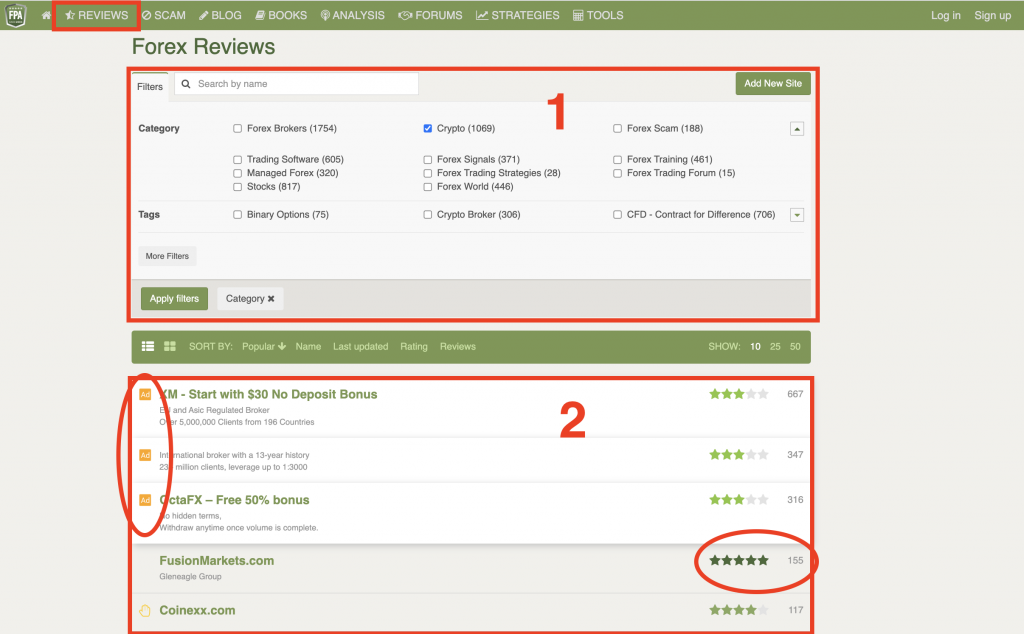Check the Forex World (446) box
This screenshot has height=634, width=1024.
click(x=428, y=187)
